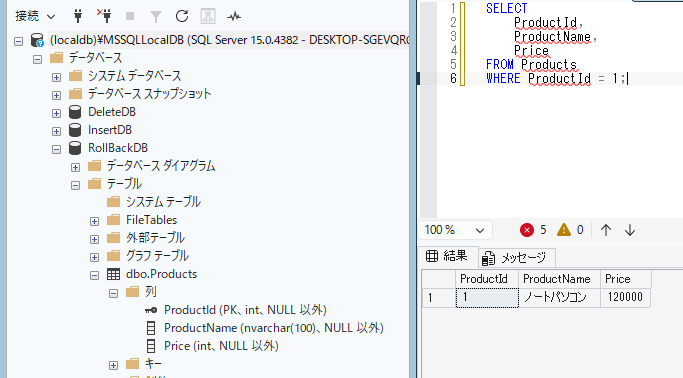Collapse the (localdb) server node
683x378 pixels.
(18, 41)
